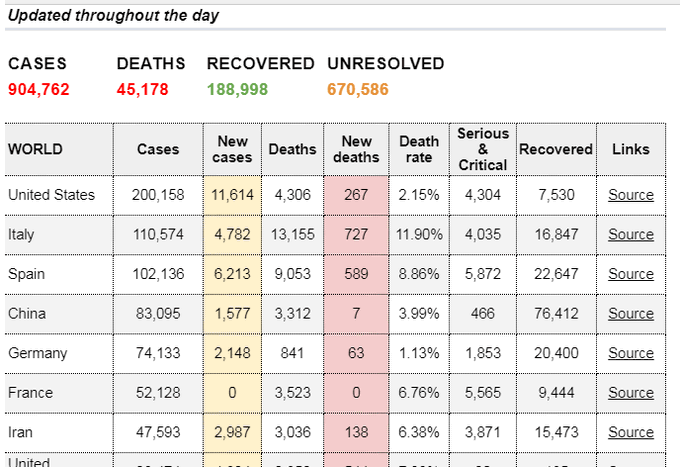Click the DEATHS summary heading
Screen dimensions: 680x467
pos(151,64)
